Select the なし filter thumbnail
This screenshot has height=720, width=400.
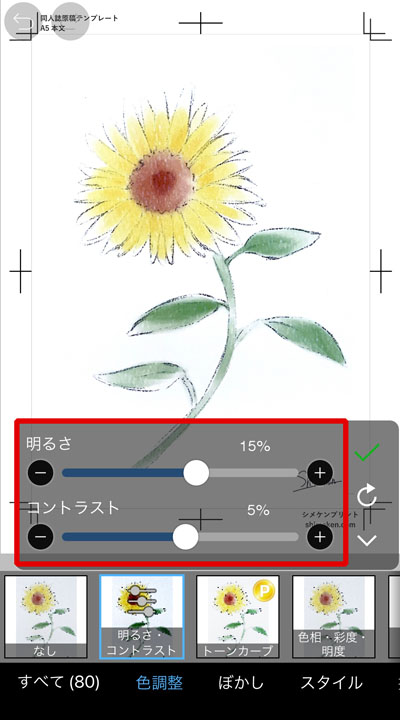point(45,617)
